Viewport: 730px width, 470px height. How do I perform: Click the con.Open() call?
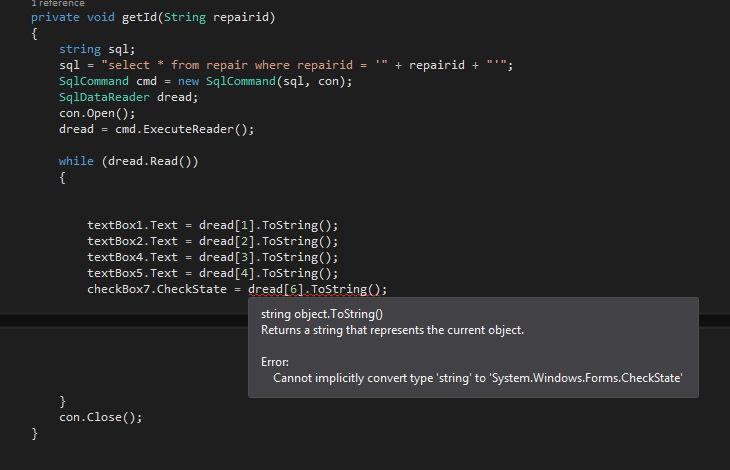click(97, 113)
